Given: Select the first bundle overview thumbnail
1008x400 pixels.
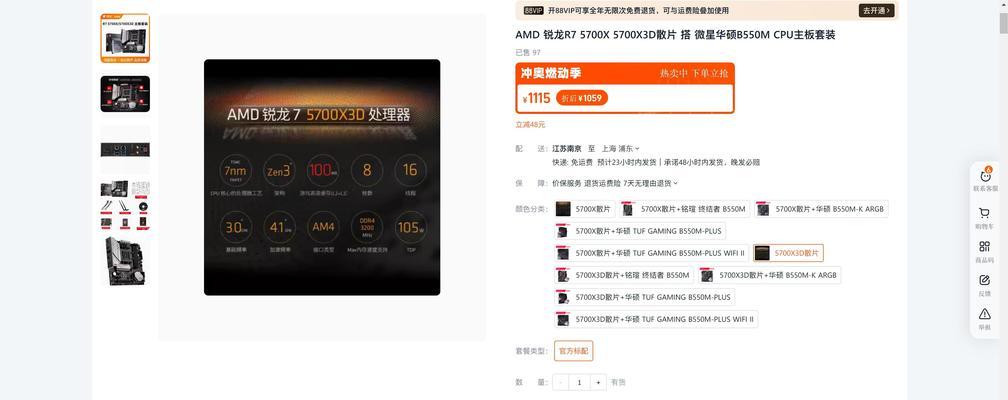Looking at the screenshot, I should point(125,38).
